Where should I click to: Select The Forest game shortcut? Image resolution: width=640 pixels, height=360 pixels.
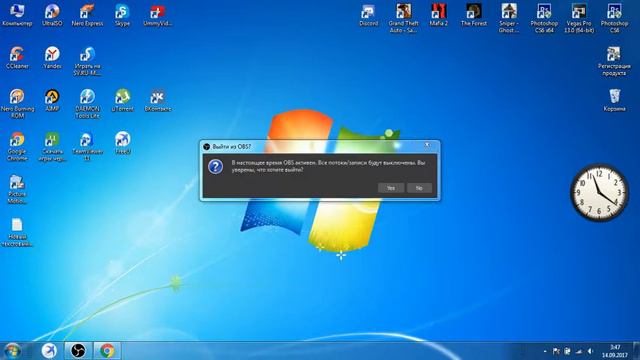click(473, 15)
